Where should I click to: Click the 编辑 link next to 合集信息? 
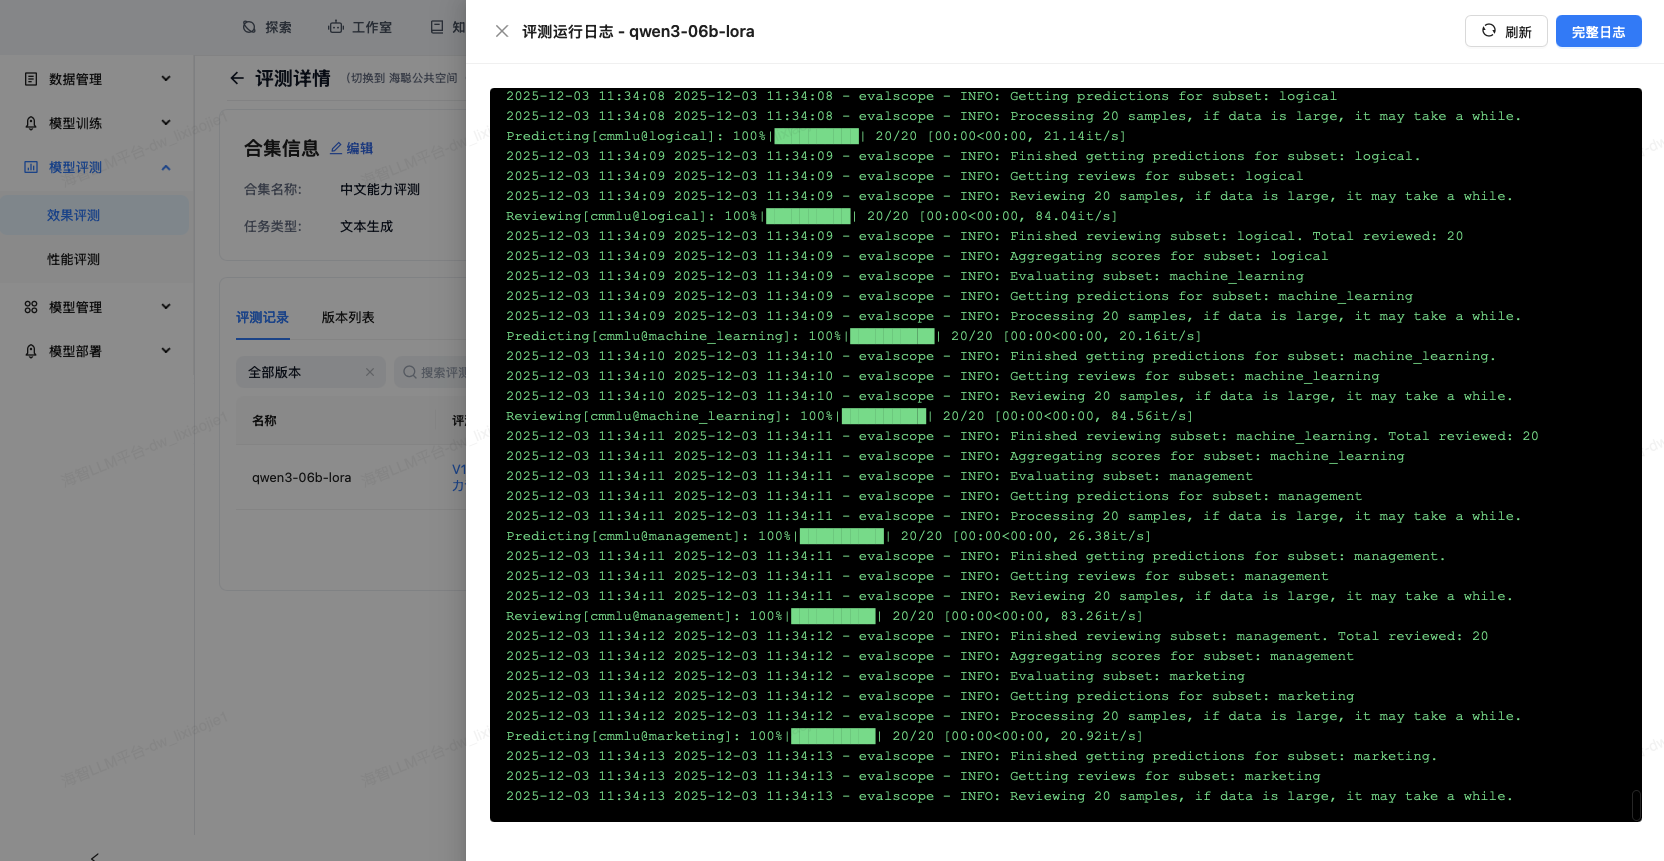[x=352, y=148]
